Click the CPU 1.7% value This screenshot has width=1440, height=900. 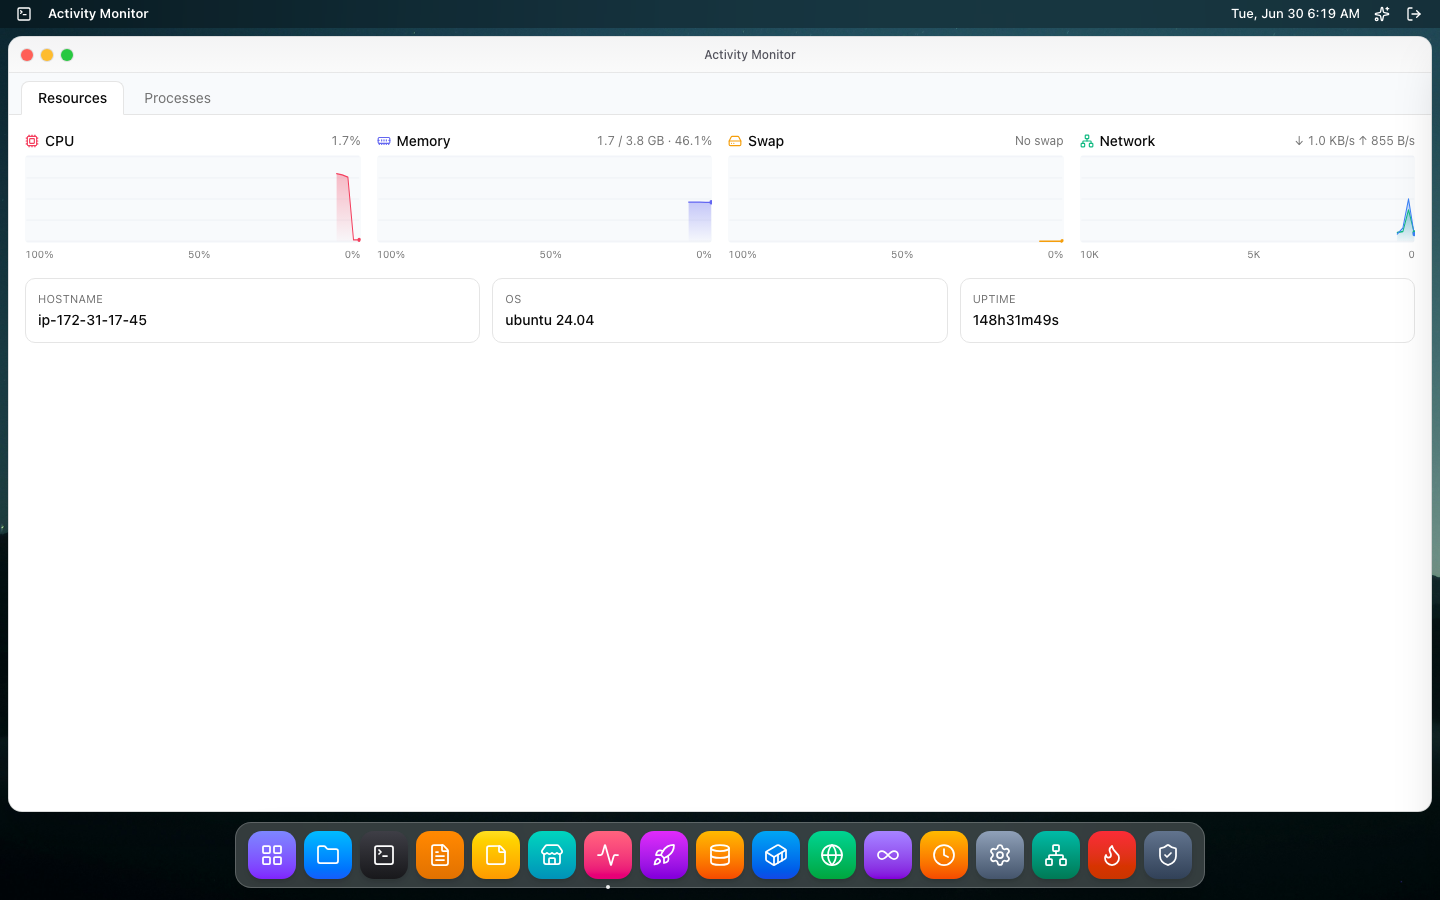[x=346, y=141]
